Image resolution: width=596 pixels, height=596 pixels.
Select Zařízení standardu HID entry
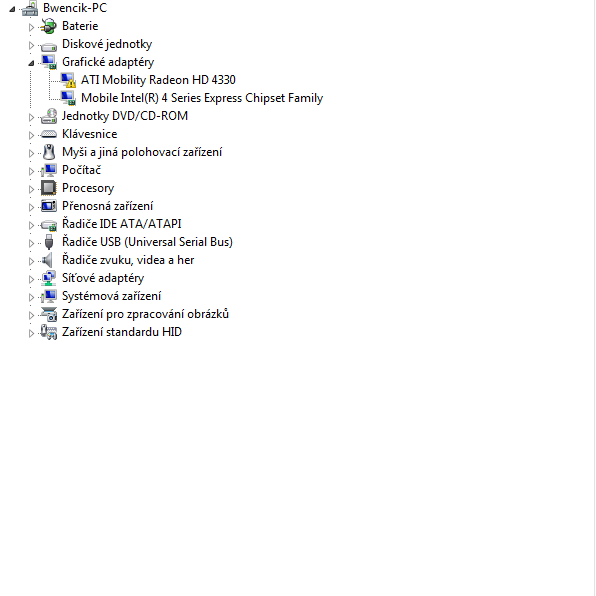pos(122,332)
